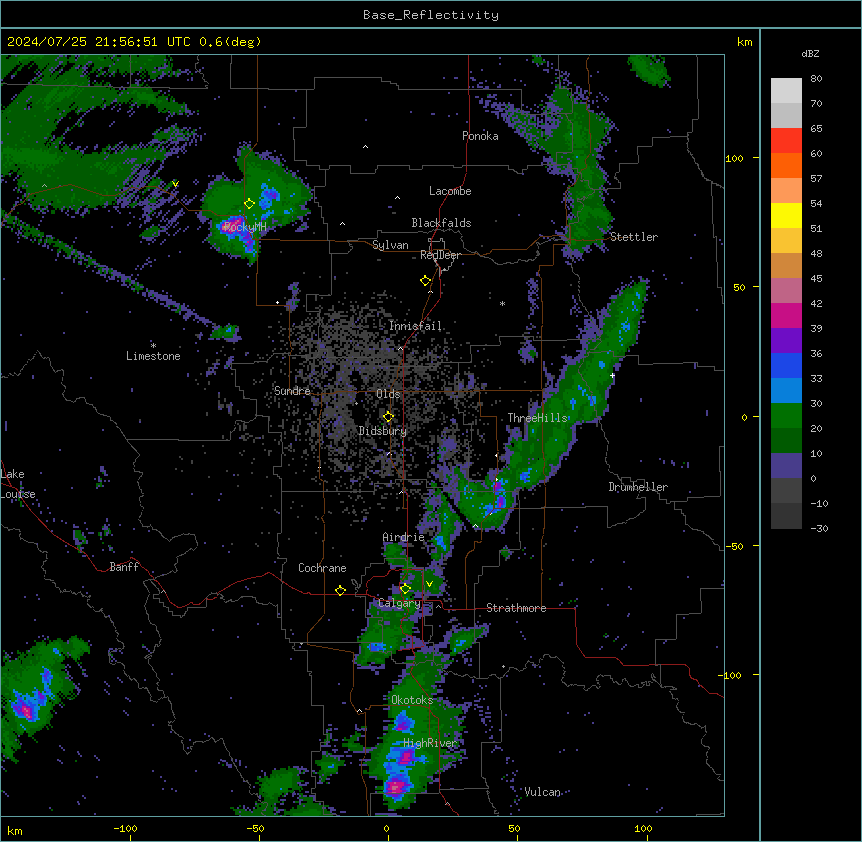Viewport: 862px width, 842px height.
Task: Click the Olds town label
Action: click(x=388, y=394)
